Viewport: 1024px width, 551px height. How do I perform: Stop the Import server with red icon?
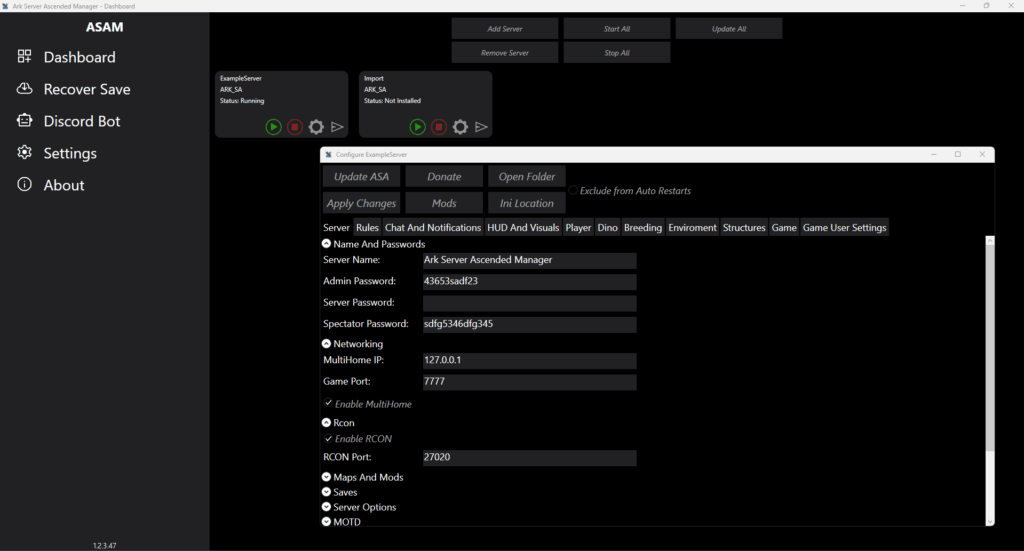pos(439,127)
